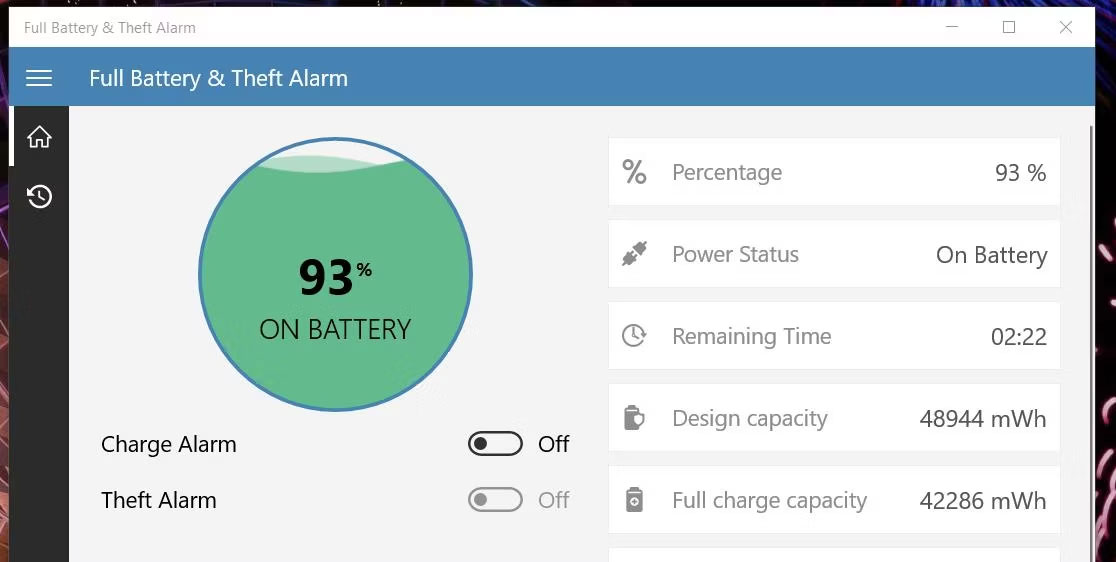Click the Design capacity battery icon

[634, 418]
